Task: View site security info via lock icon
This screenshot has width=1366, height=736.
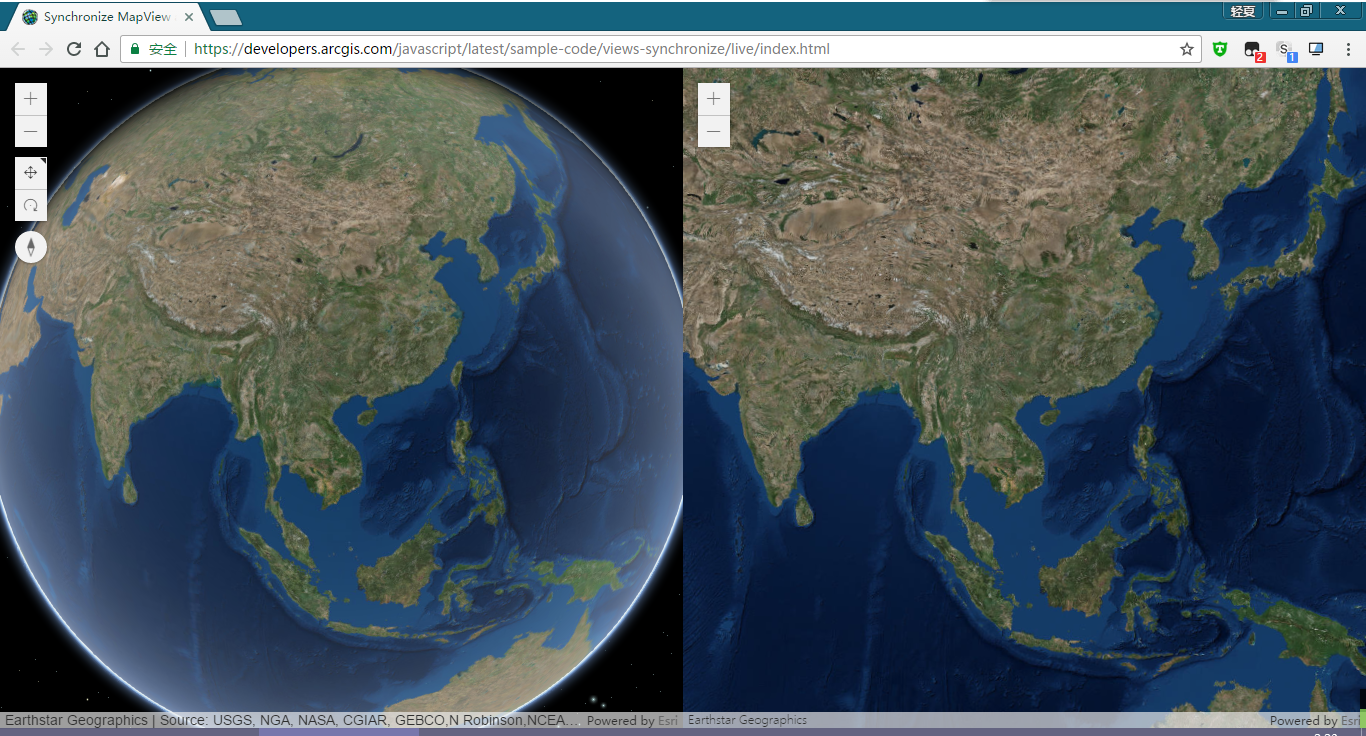Action: 135,49
